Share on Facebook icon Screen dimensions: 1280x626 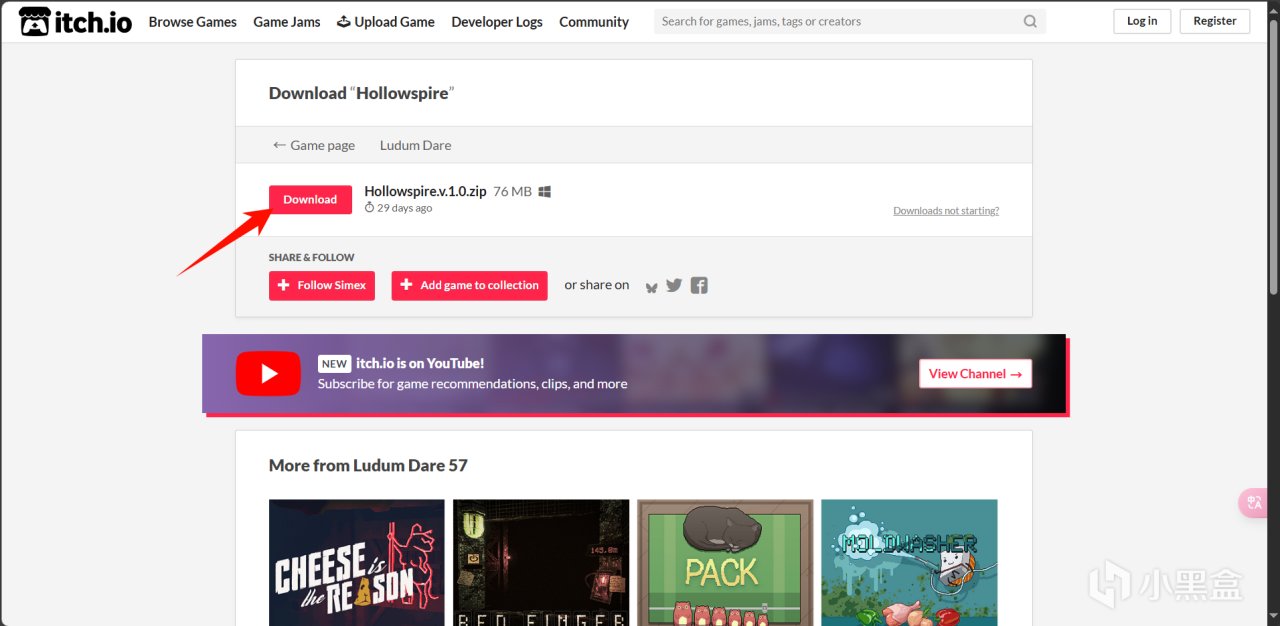point(699,285)
